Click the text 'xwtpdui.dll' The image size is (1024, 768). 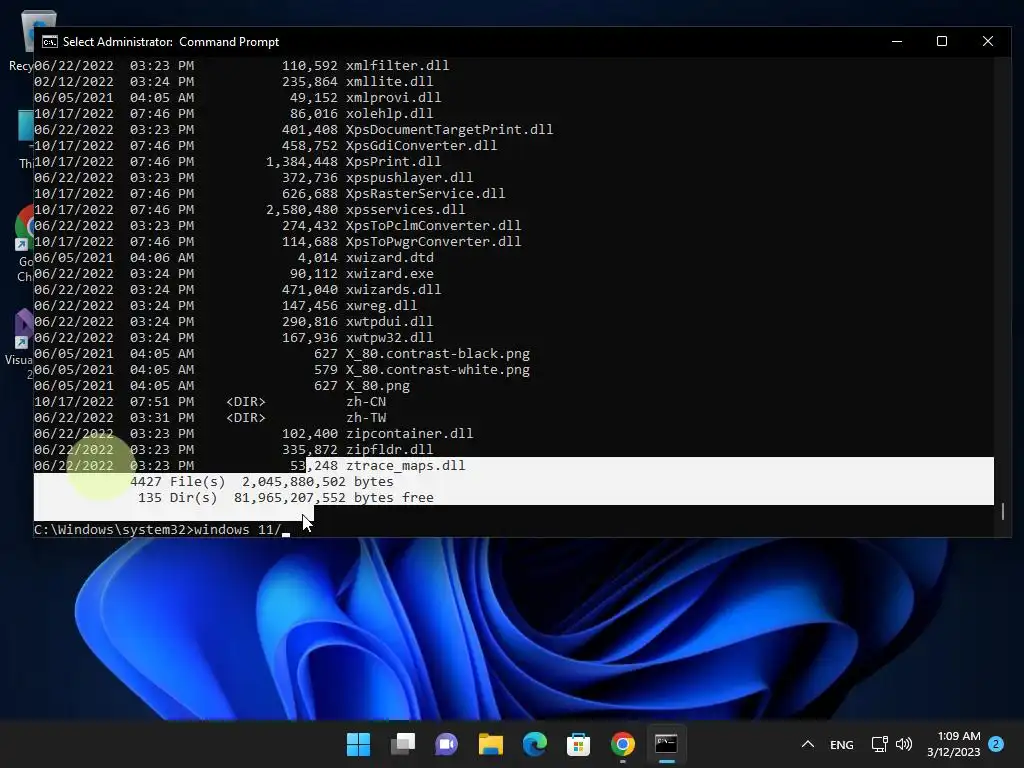click(389, 321)
